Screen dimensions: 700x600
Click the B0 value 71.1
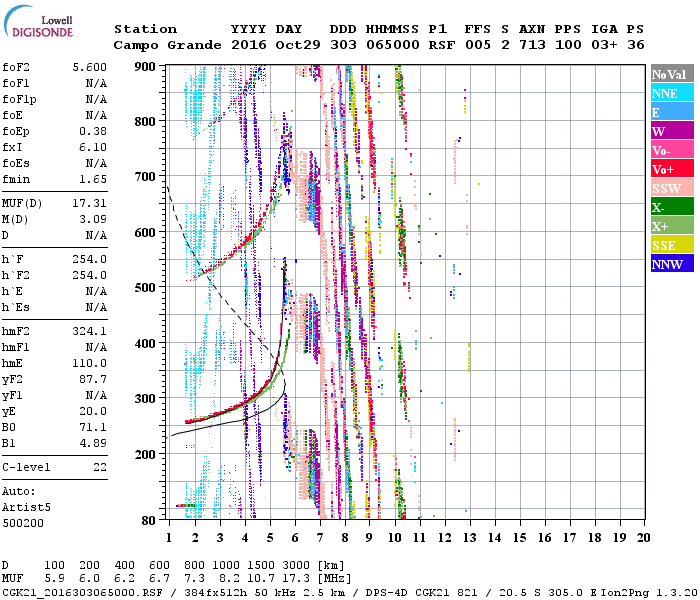(93, 428)
